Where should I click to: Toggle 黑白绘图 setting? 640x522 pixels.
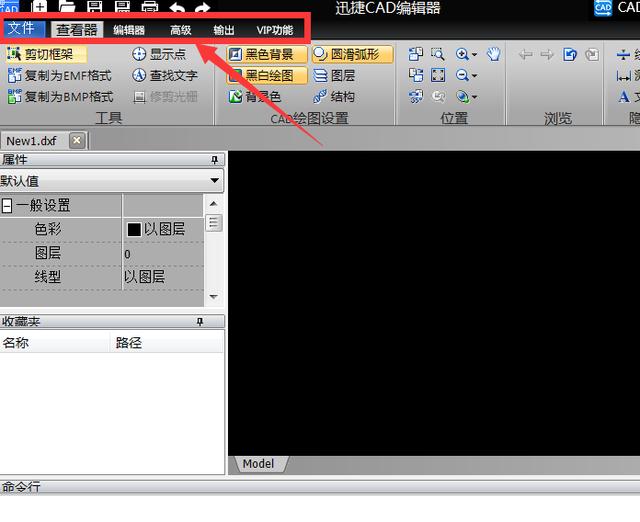pos(267,76)
